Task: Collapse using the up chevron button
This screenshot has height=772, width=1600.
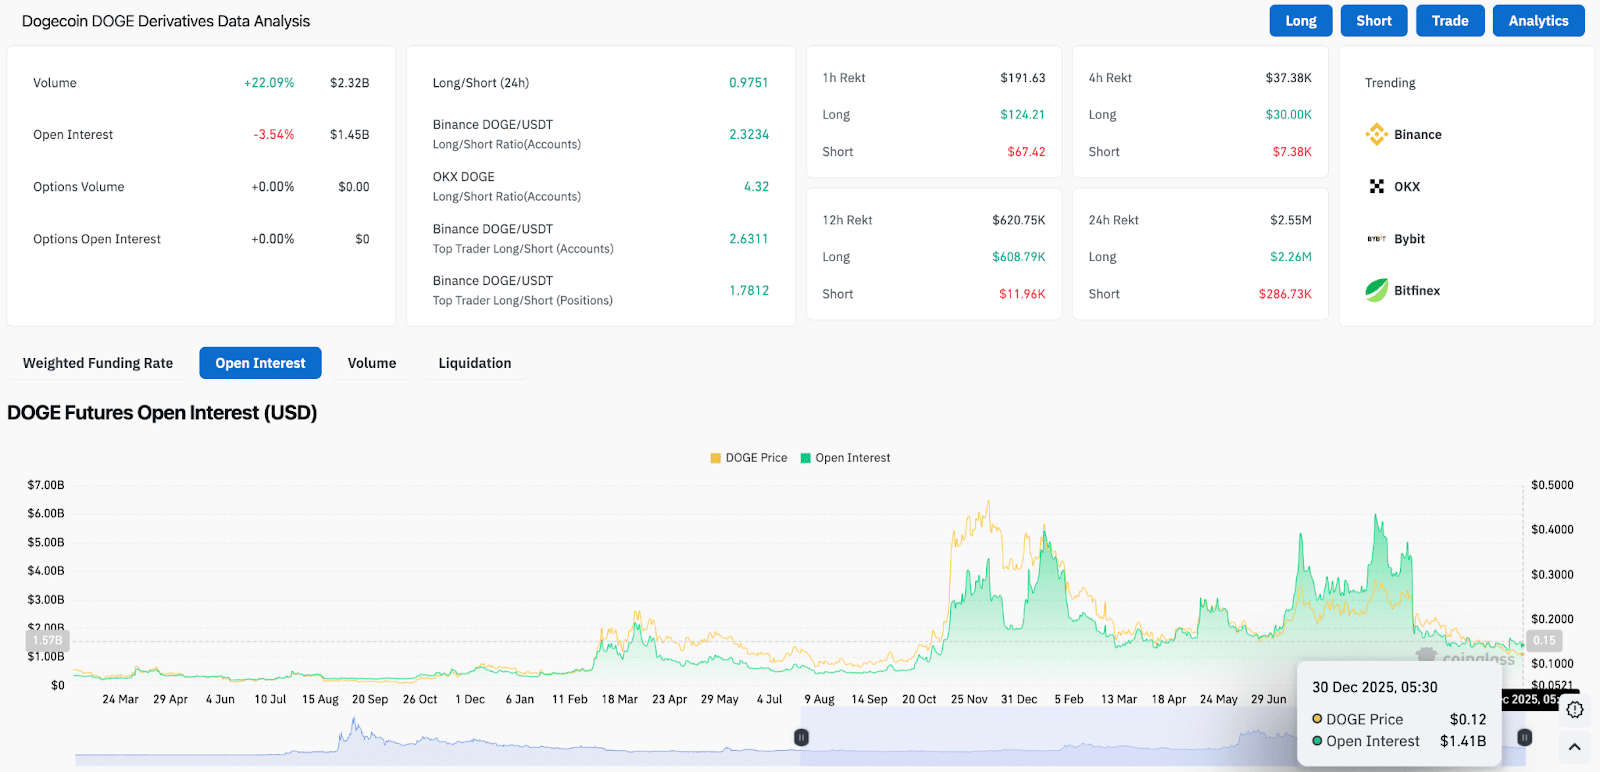Action: tap(1574, 746)
